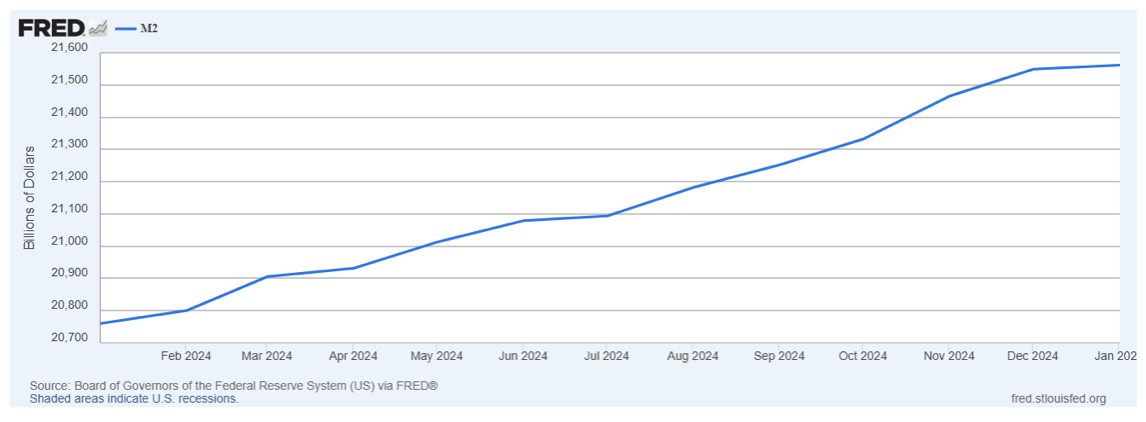Click the Aug 2024 x-axis label
Screen dimensions: 1146x422
coord(694,356)
